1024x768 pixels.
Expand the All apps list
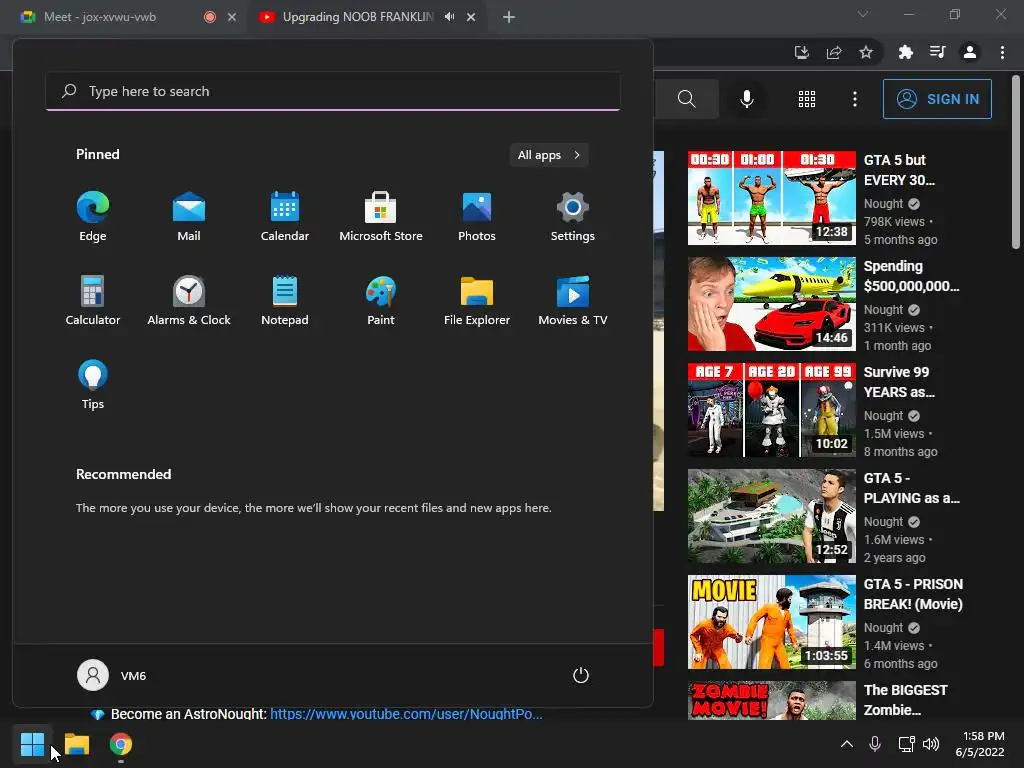coord(549,155)
